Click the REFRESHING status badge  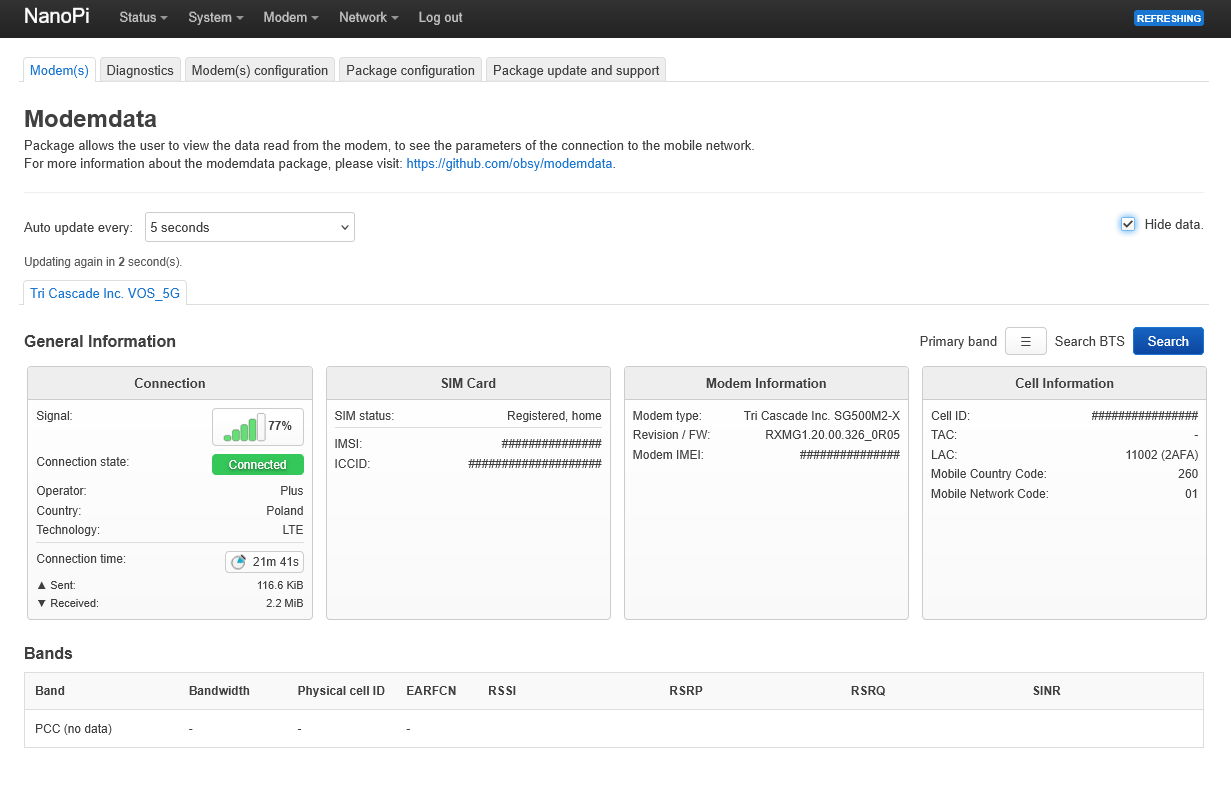coord(1168,18)
